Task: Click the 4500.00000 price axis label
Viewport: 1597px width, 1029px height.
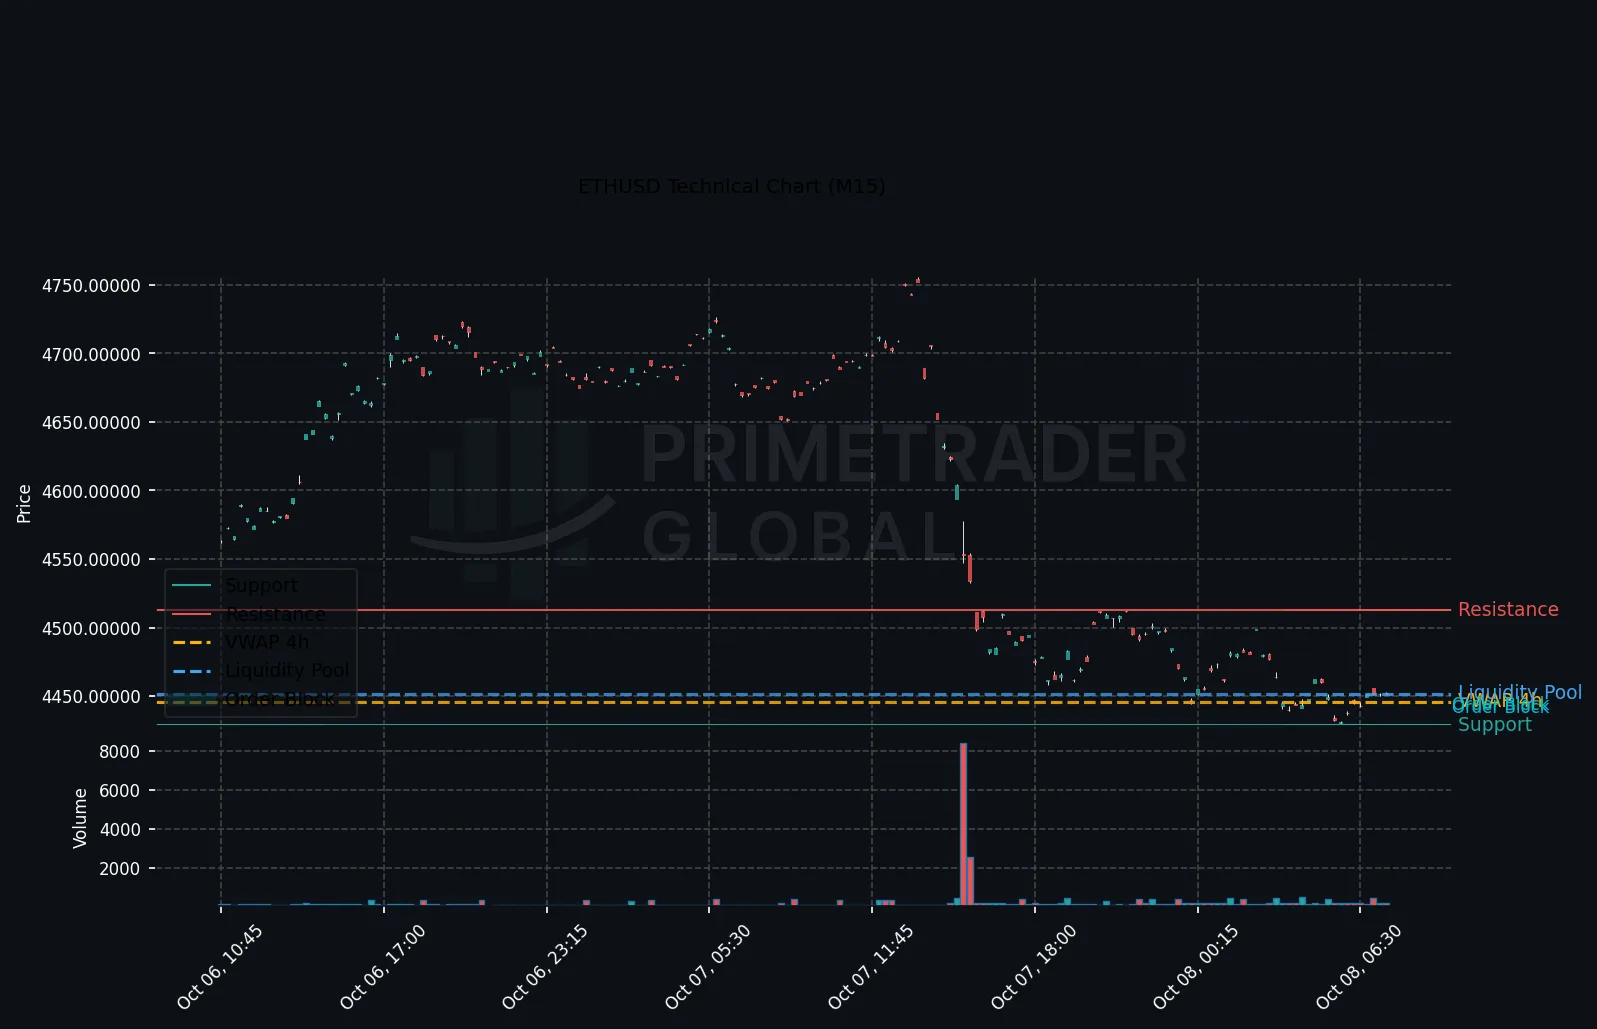Action: (x=91, y=628)
